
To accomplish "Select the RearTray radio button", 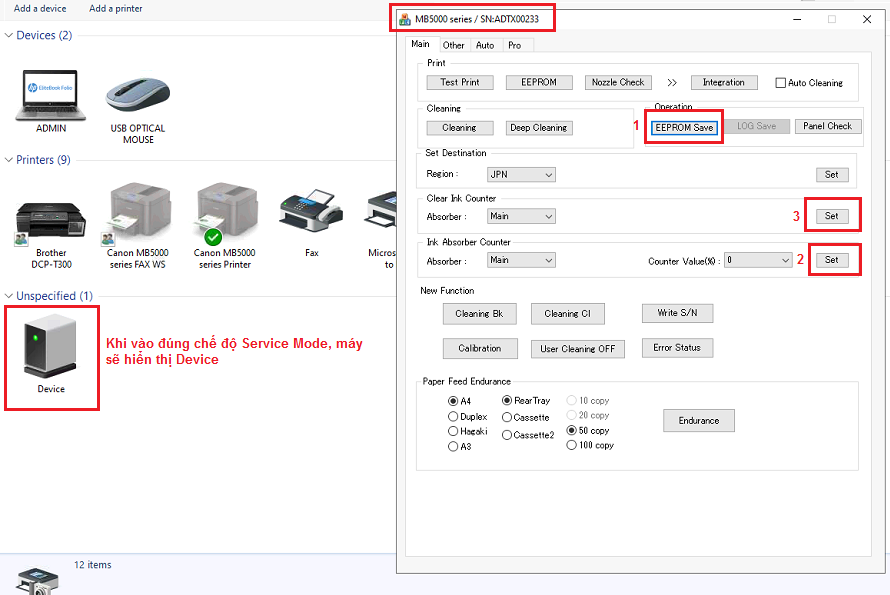I will click(507, 401).
